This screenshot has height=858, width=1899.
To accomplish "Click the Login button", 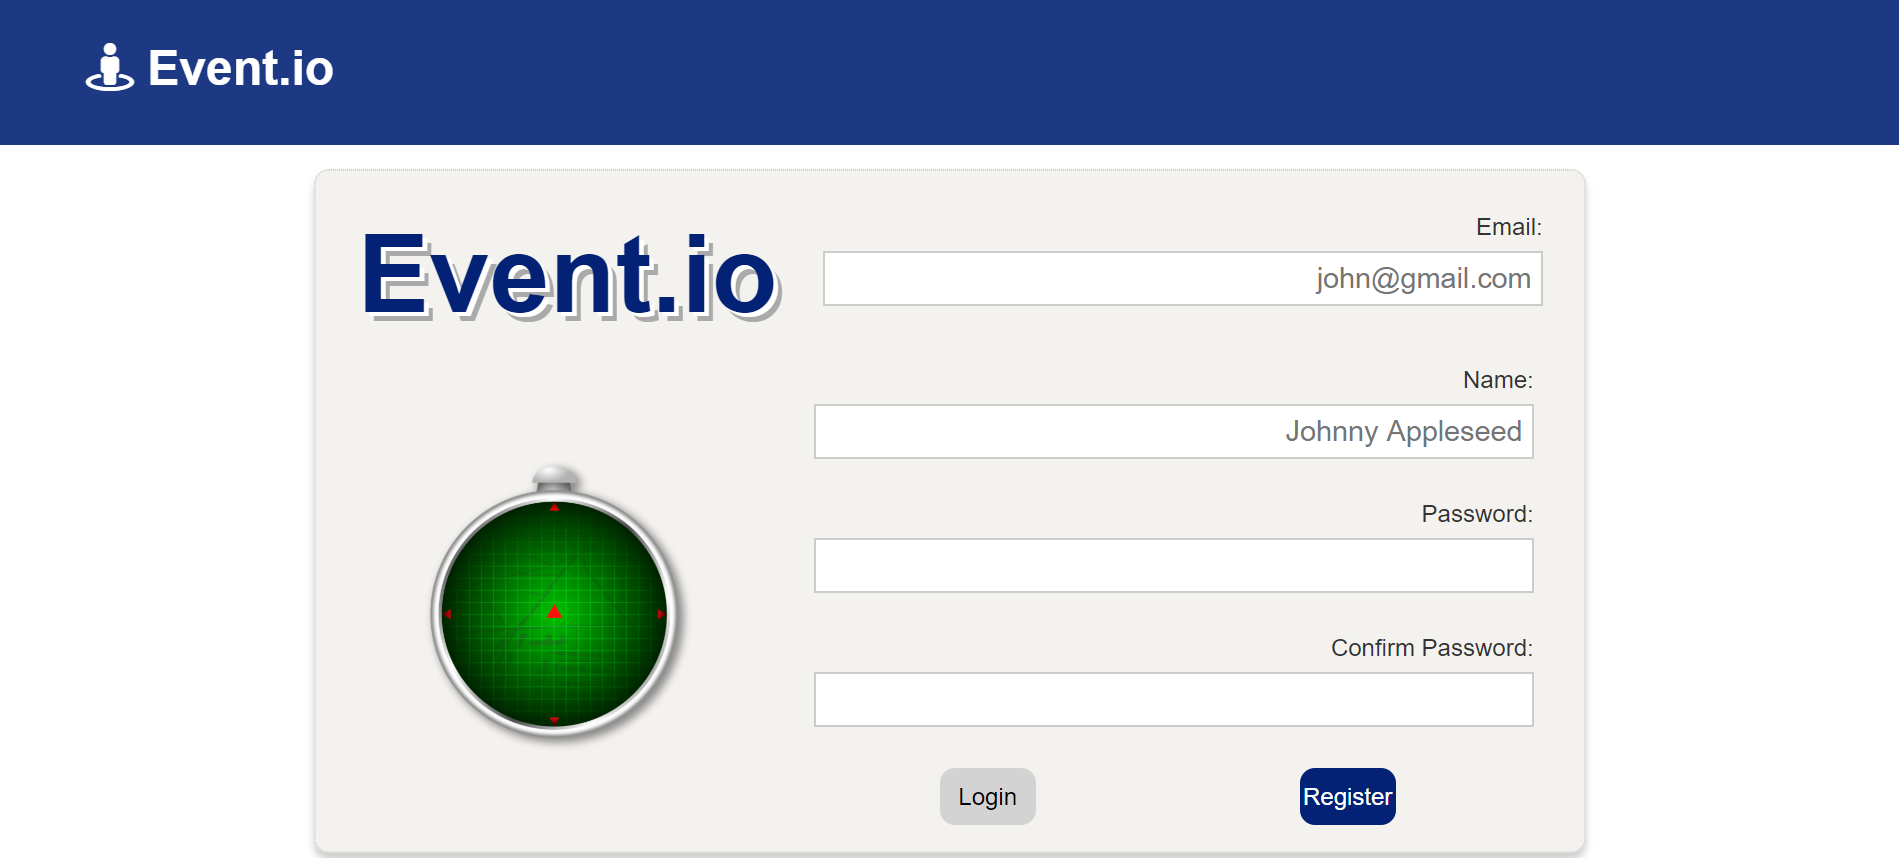I will pos(987,796).
